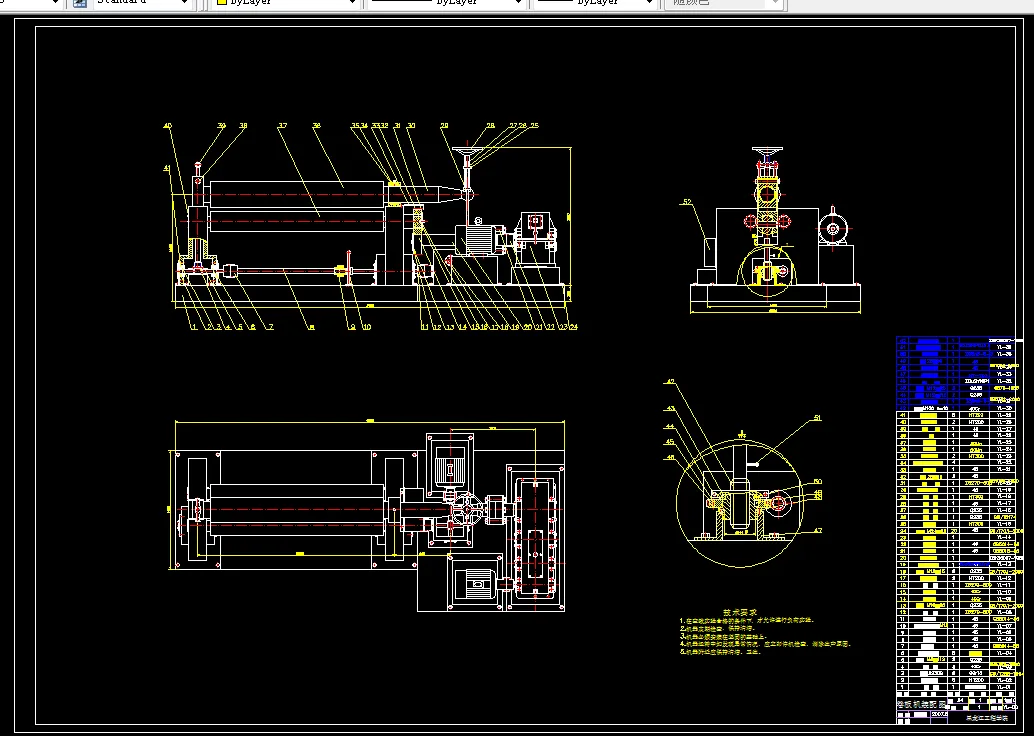This screenshot has height=736, width=1034.
Task: Select balloon number 37 in front view
Action: tap(282, 126)
